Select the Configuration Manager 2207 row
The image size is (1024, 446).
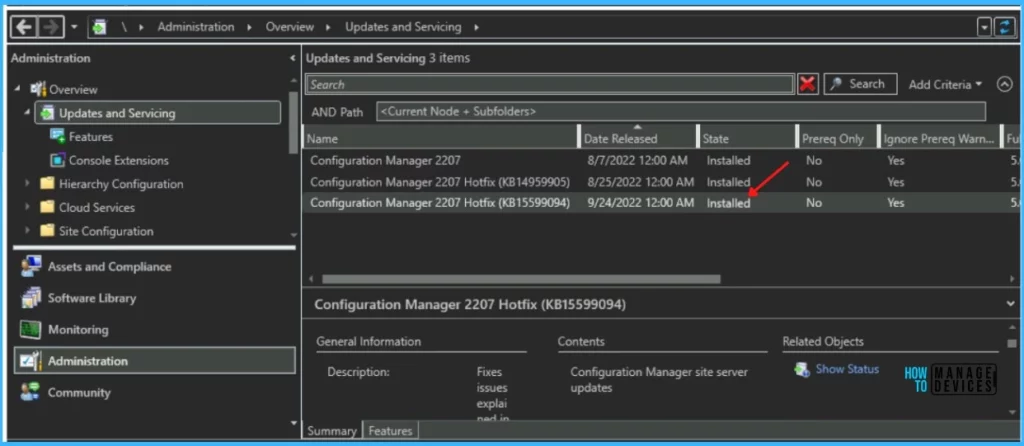point(662,160)
